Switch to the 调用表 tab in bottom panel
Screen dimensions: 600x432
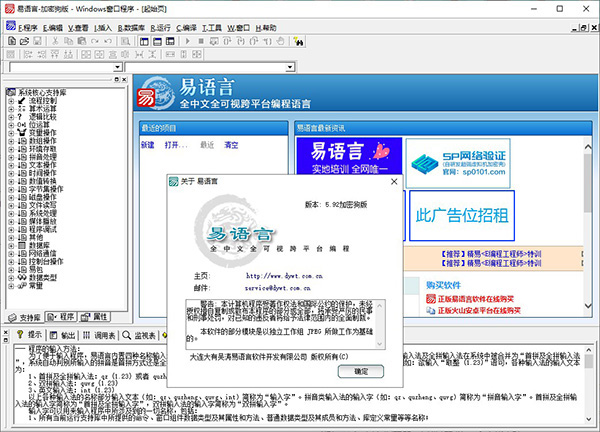point(99,336)
